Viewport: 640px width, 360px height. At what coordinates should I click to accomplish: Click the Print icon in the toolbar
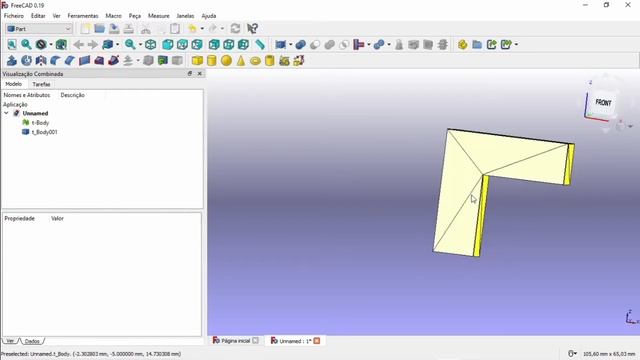(x=129, y=29)
